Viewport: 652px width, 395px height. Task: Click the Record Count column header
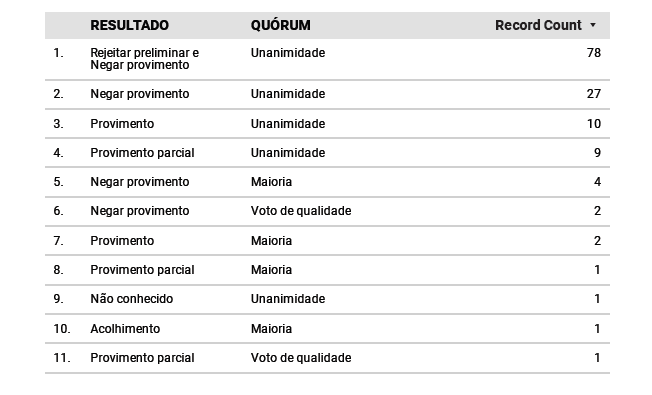point(538,25)
